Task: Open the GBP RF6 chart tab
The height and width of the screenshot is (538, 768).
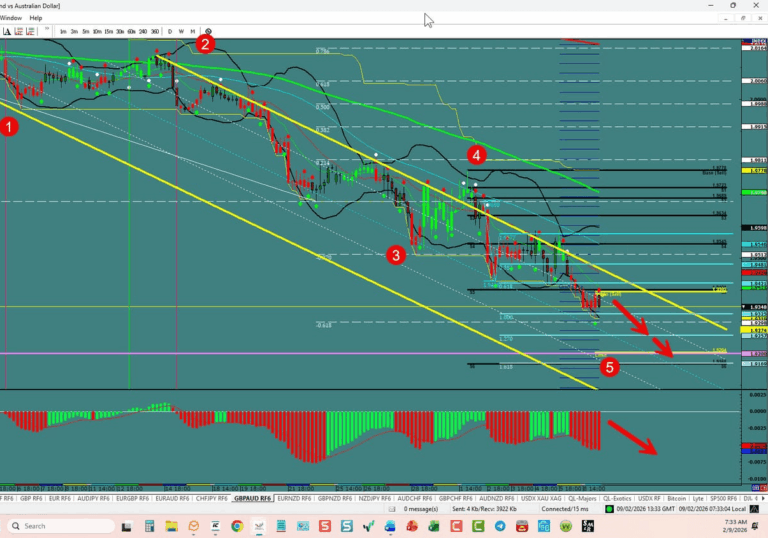Action: pyautogui.click(x=30, y=498)
